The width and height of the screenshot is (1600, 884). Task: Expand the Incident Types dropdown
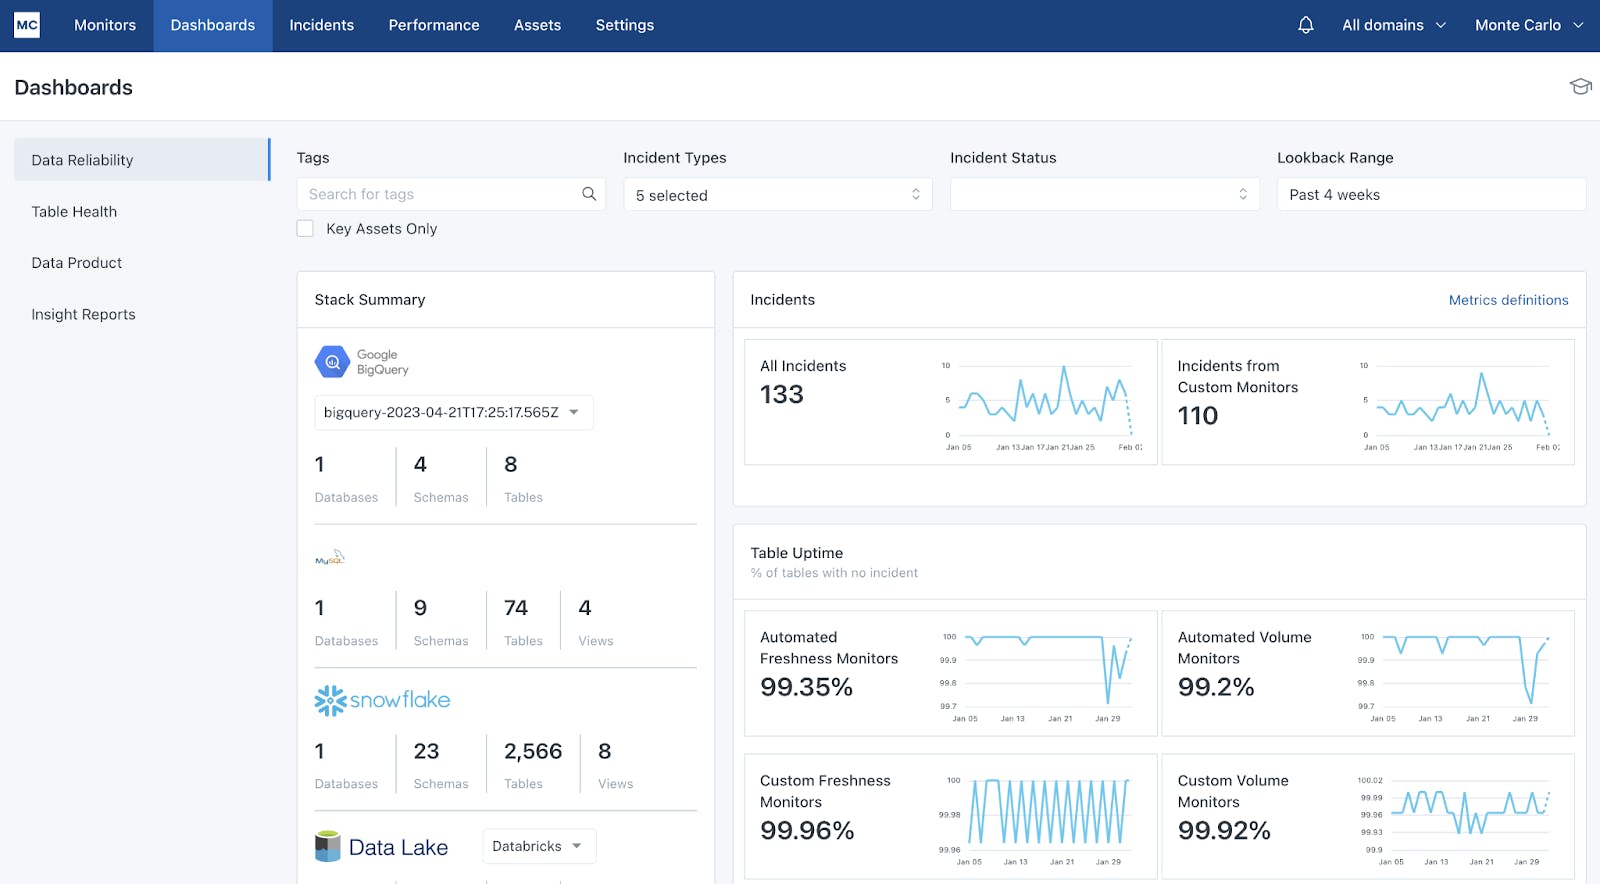tap(777, 195)
